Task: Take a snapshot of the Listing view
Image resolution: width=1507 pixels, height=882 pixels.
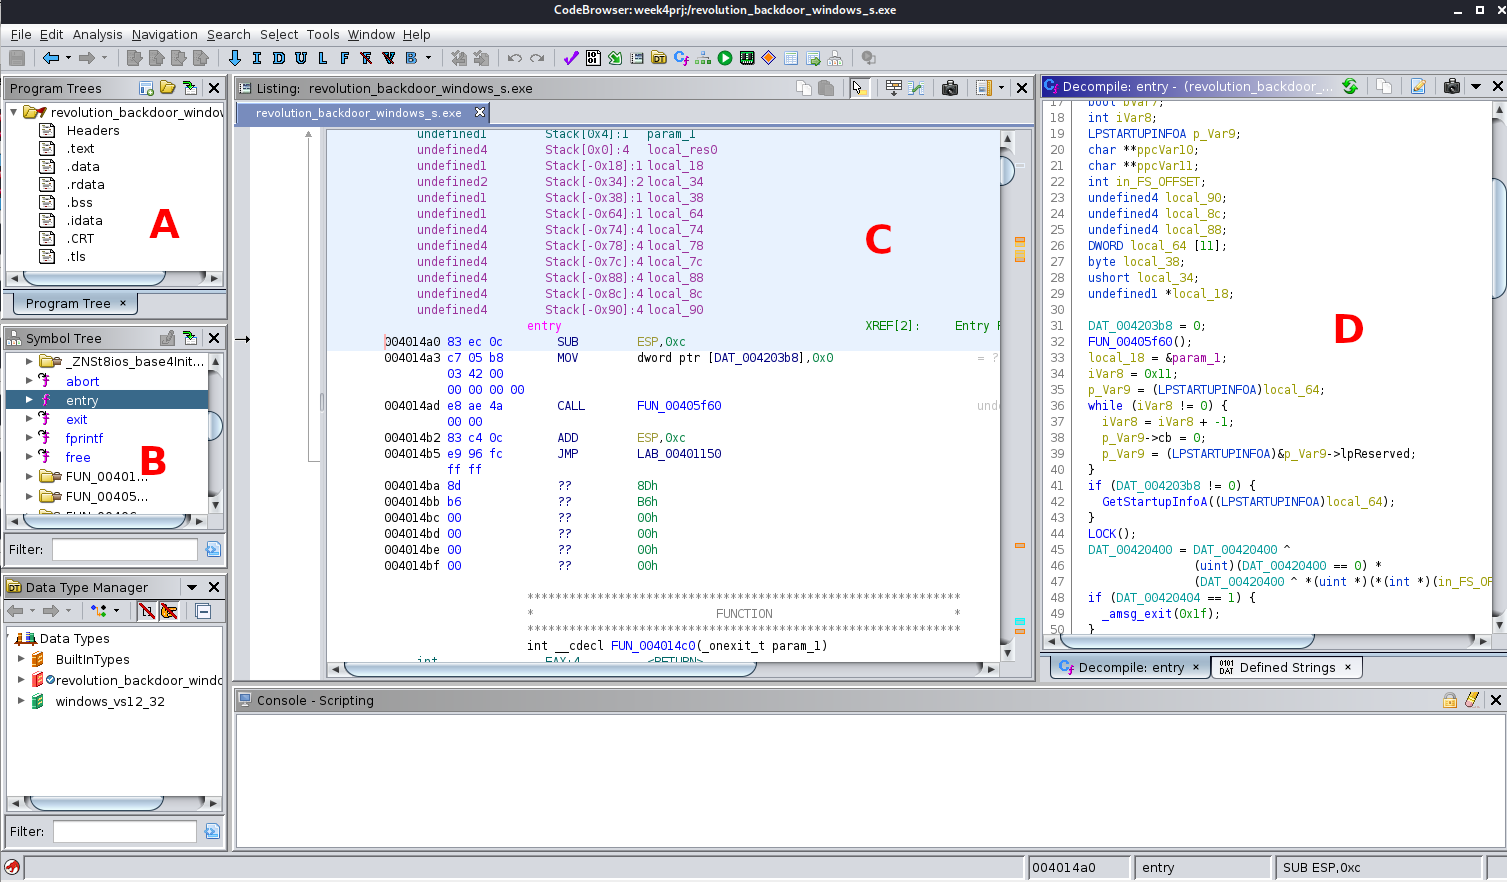Action: pos(950,88)
